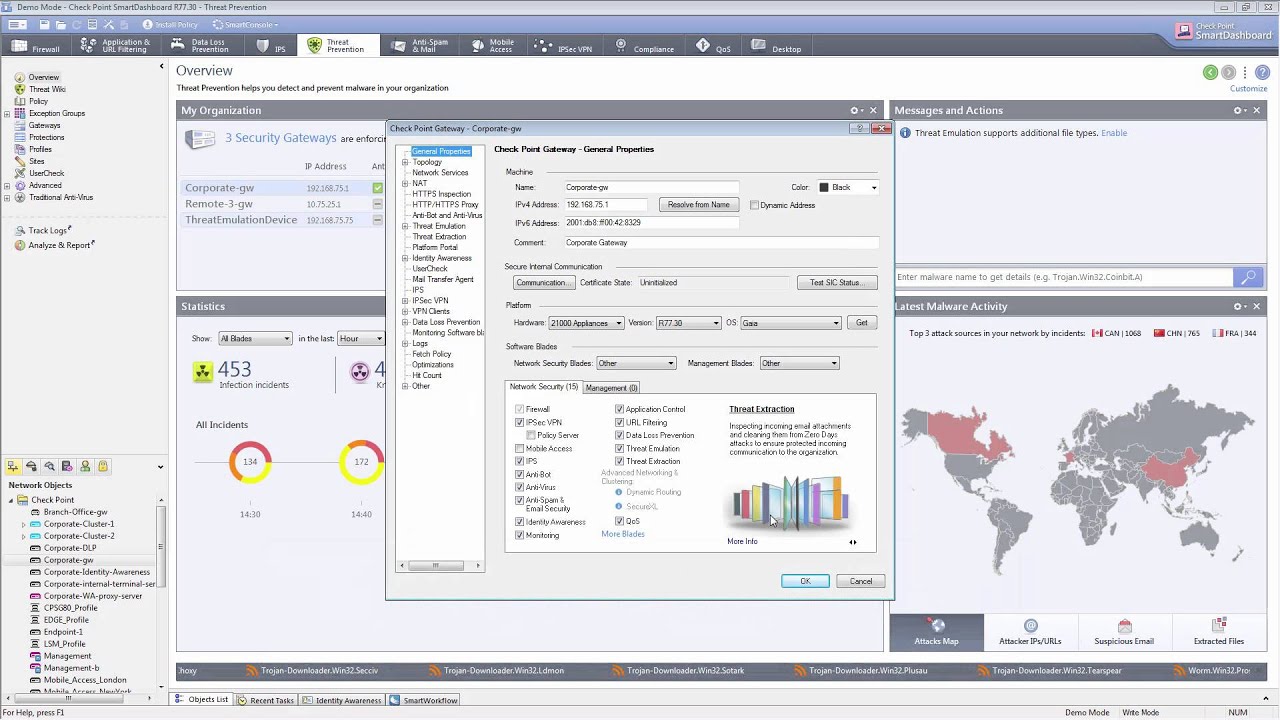
Task: Open the Attacks Map view
Action: 936,632
